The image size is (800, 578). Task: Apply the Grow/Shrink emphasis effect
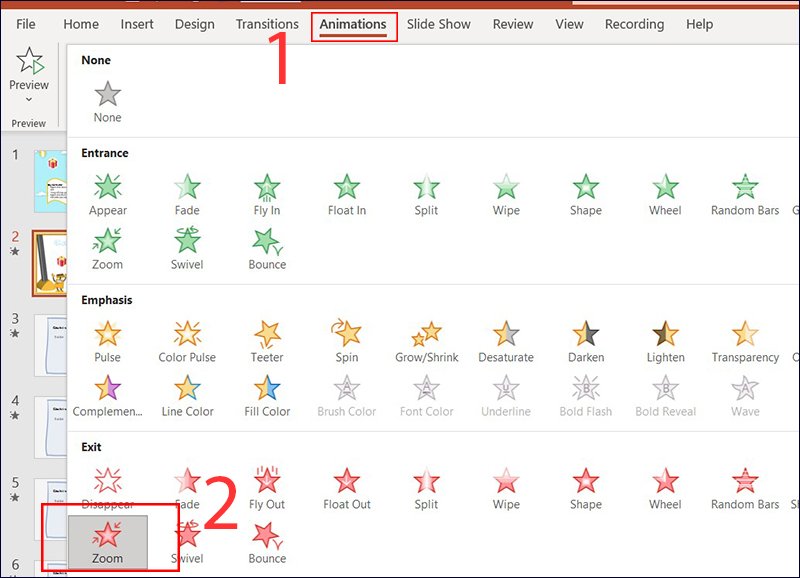(x=427, y=342)
